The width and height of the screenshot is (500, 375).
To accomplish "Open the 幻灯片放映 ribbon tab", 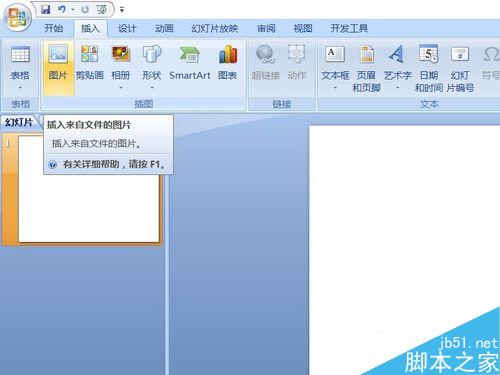I will pyautogui.click(x=214, y=28).
